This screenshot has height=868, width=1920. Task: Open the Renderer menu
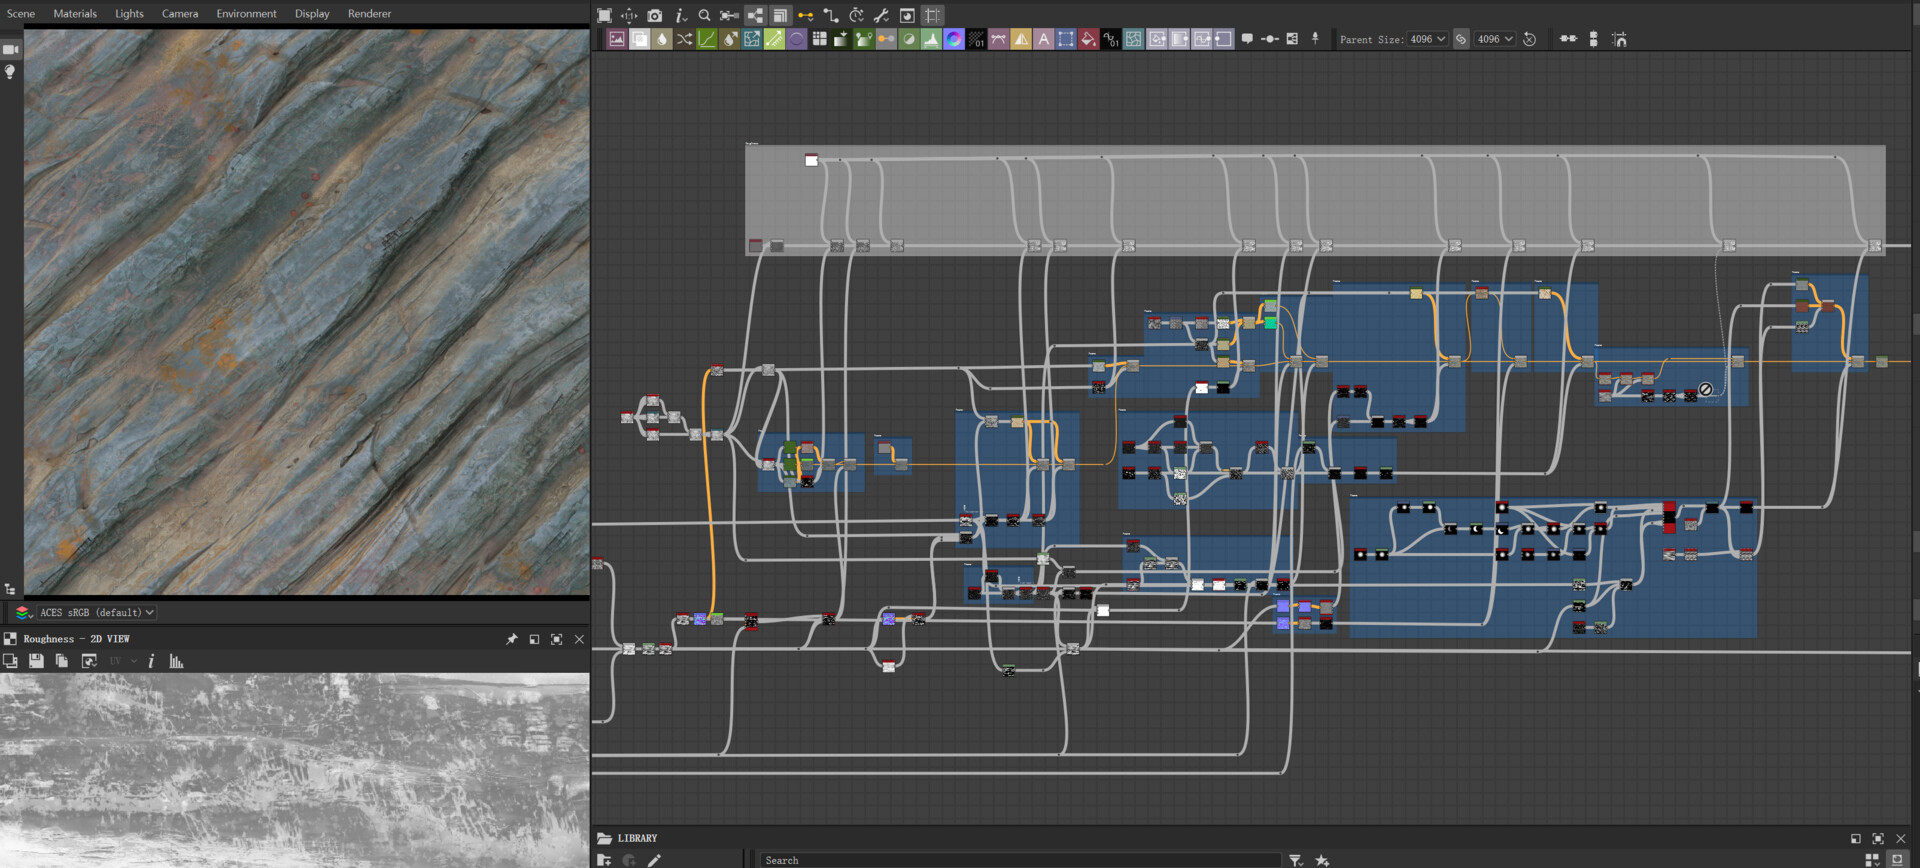coord(369,13)
